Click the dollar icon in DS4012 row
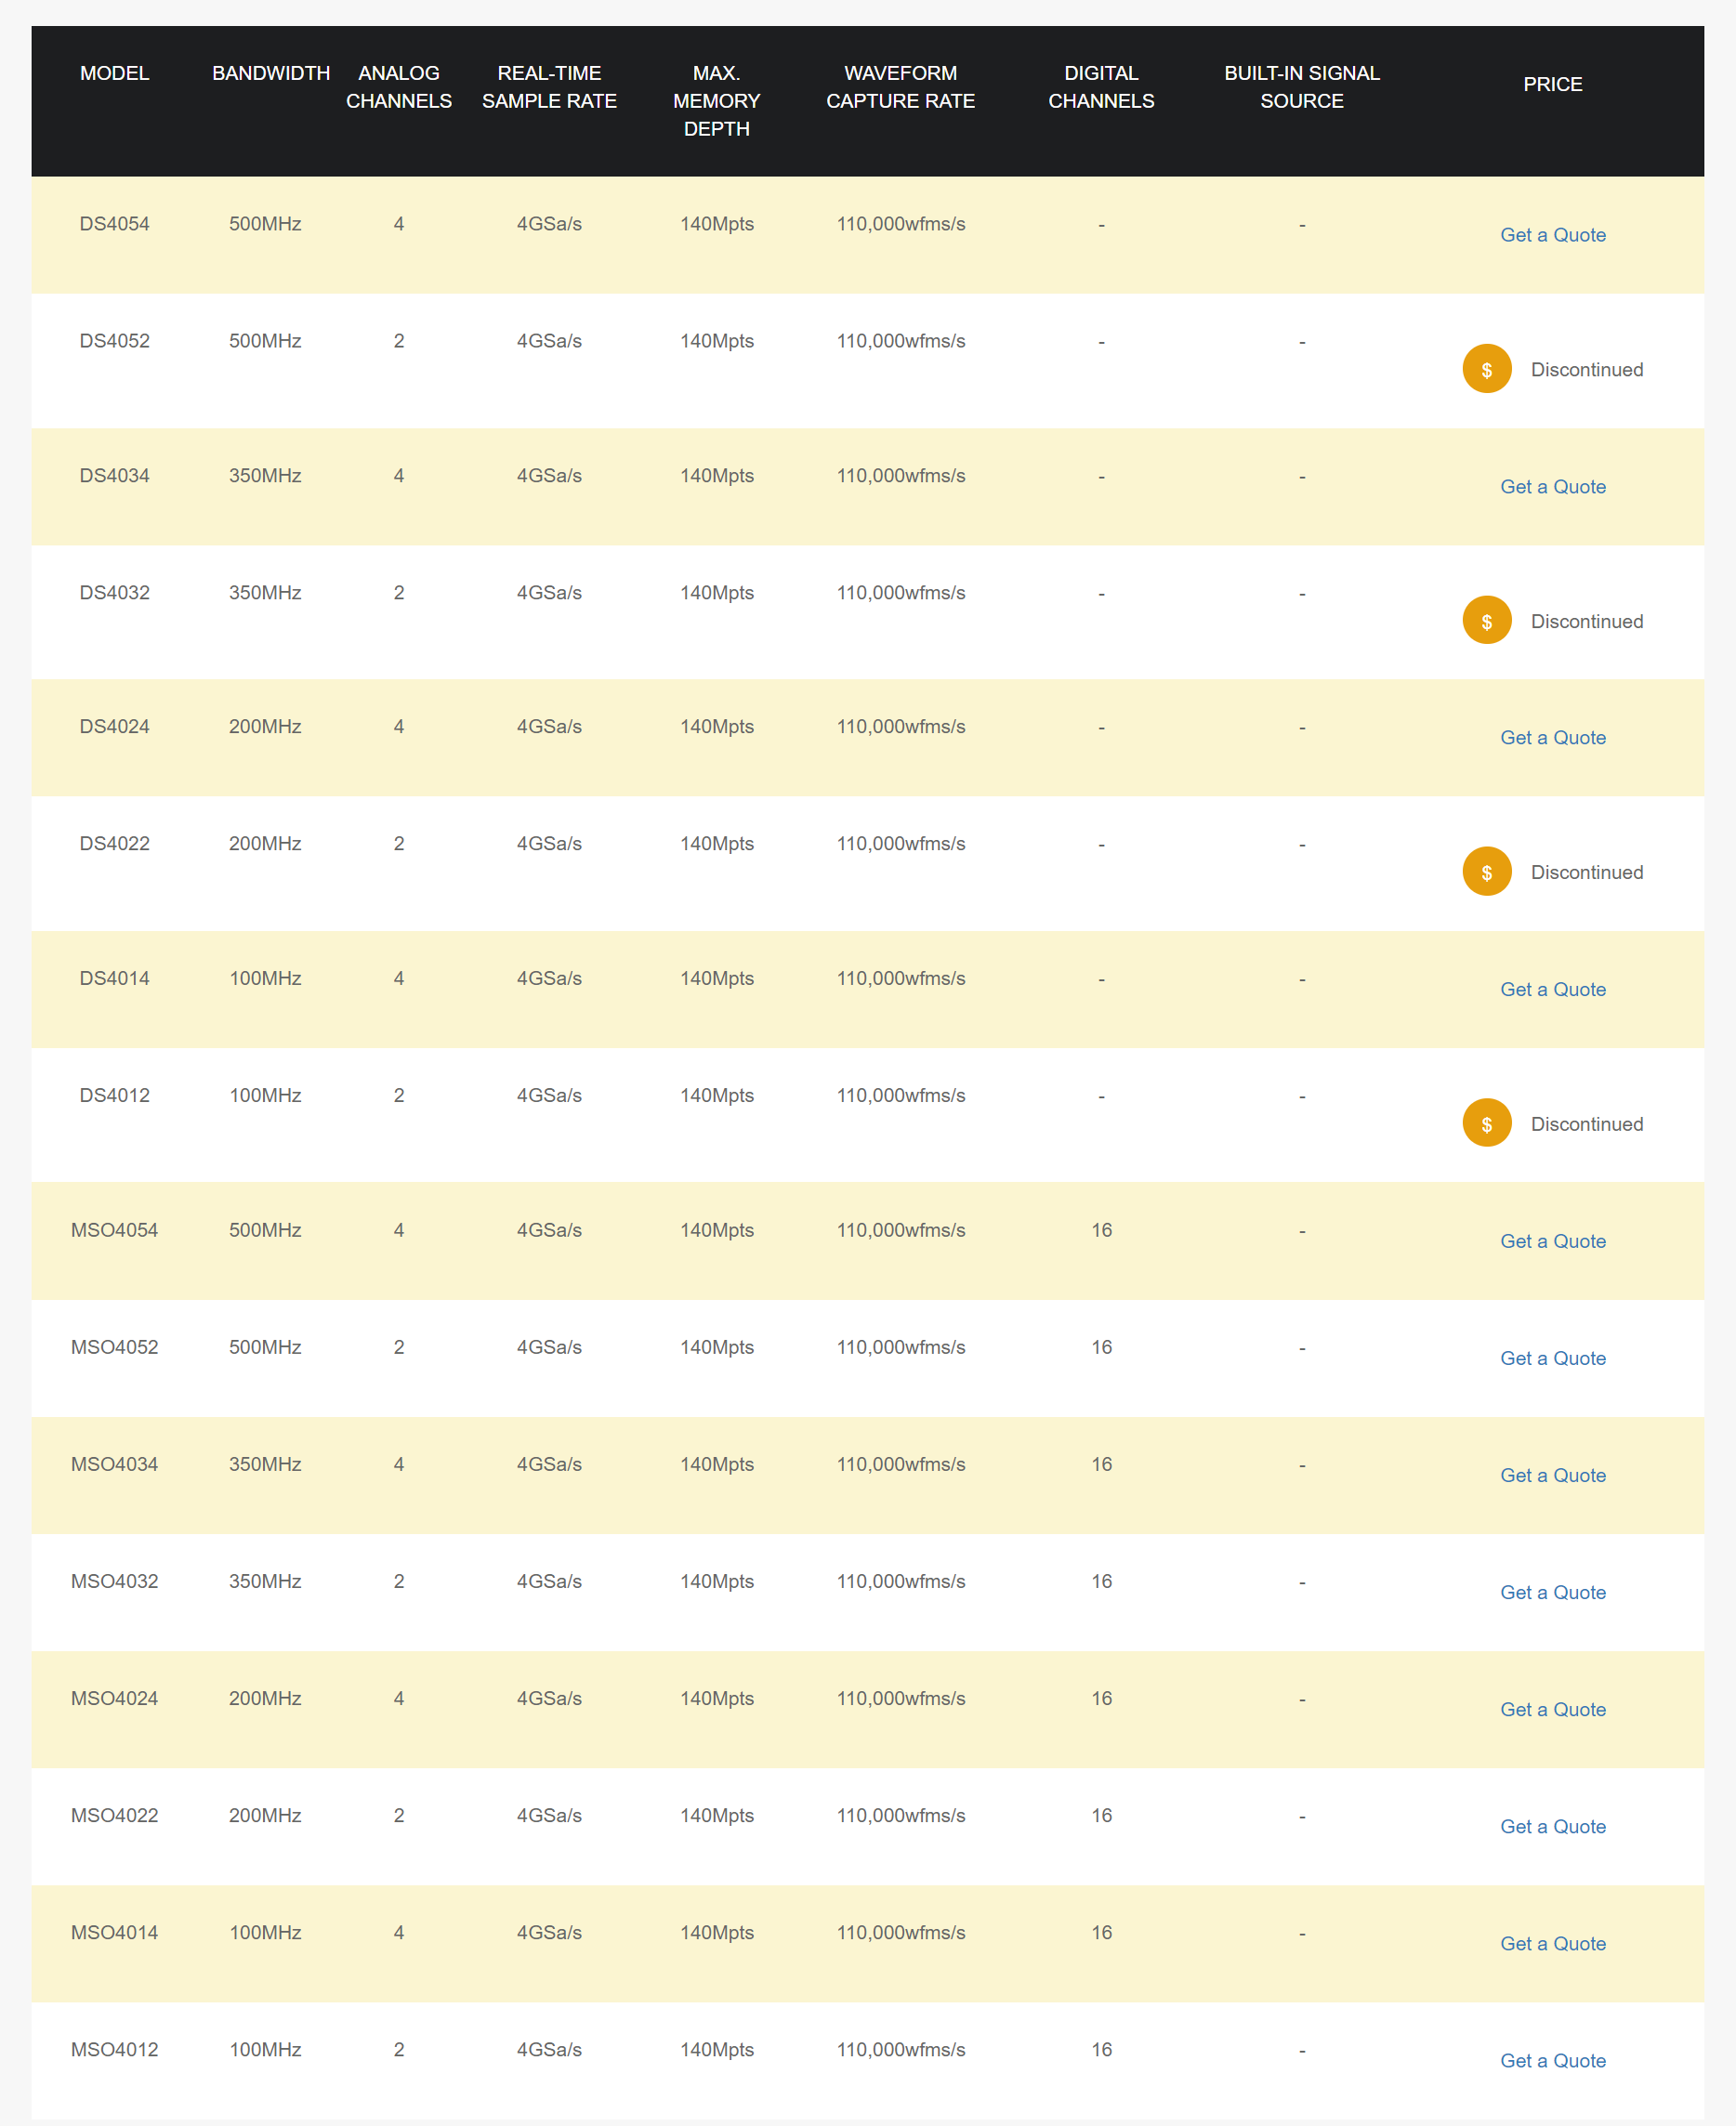Screen dimensions: 1736x2126 click(1486, 1124)
